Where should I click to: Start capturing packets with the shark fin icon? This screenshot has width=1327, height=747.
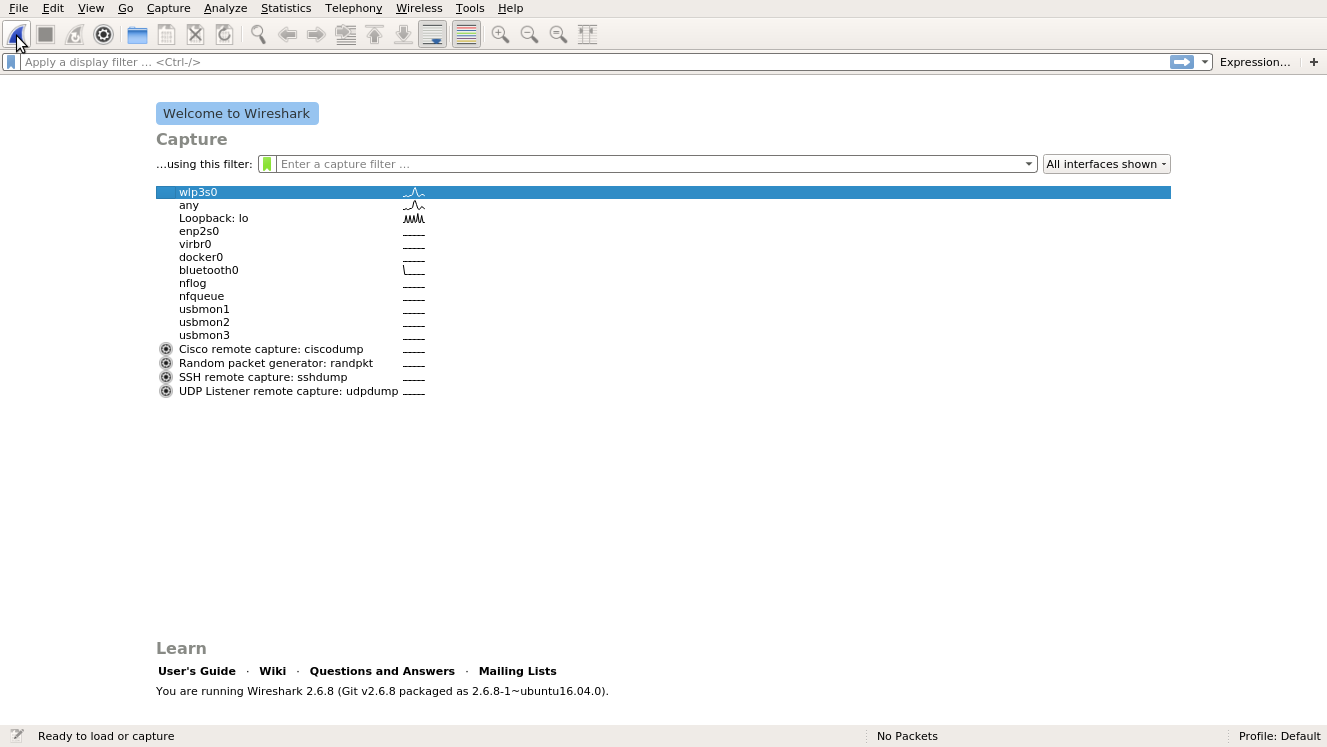17,34
